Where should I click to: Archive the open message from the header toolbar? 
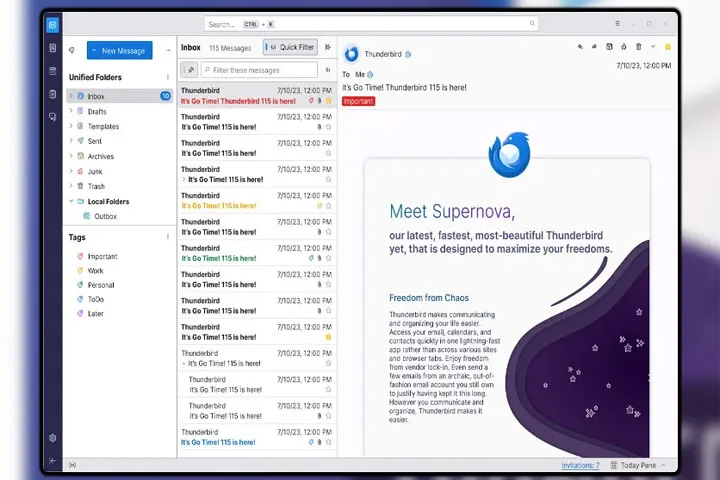click(609, 46)
